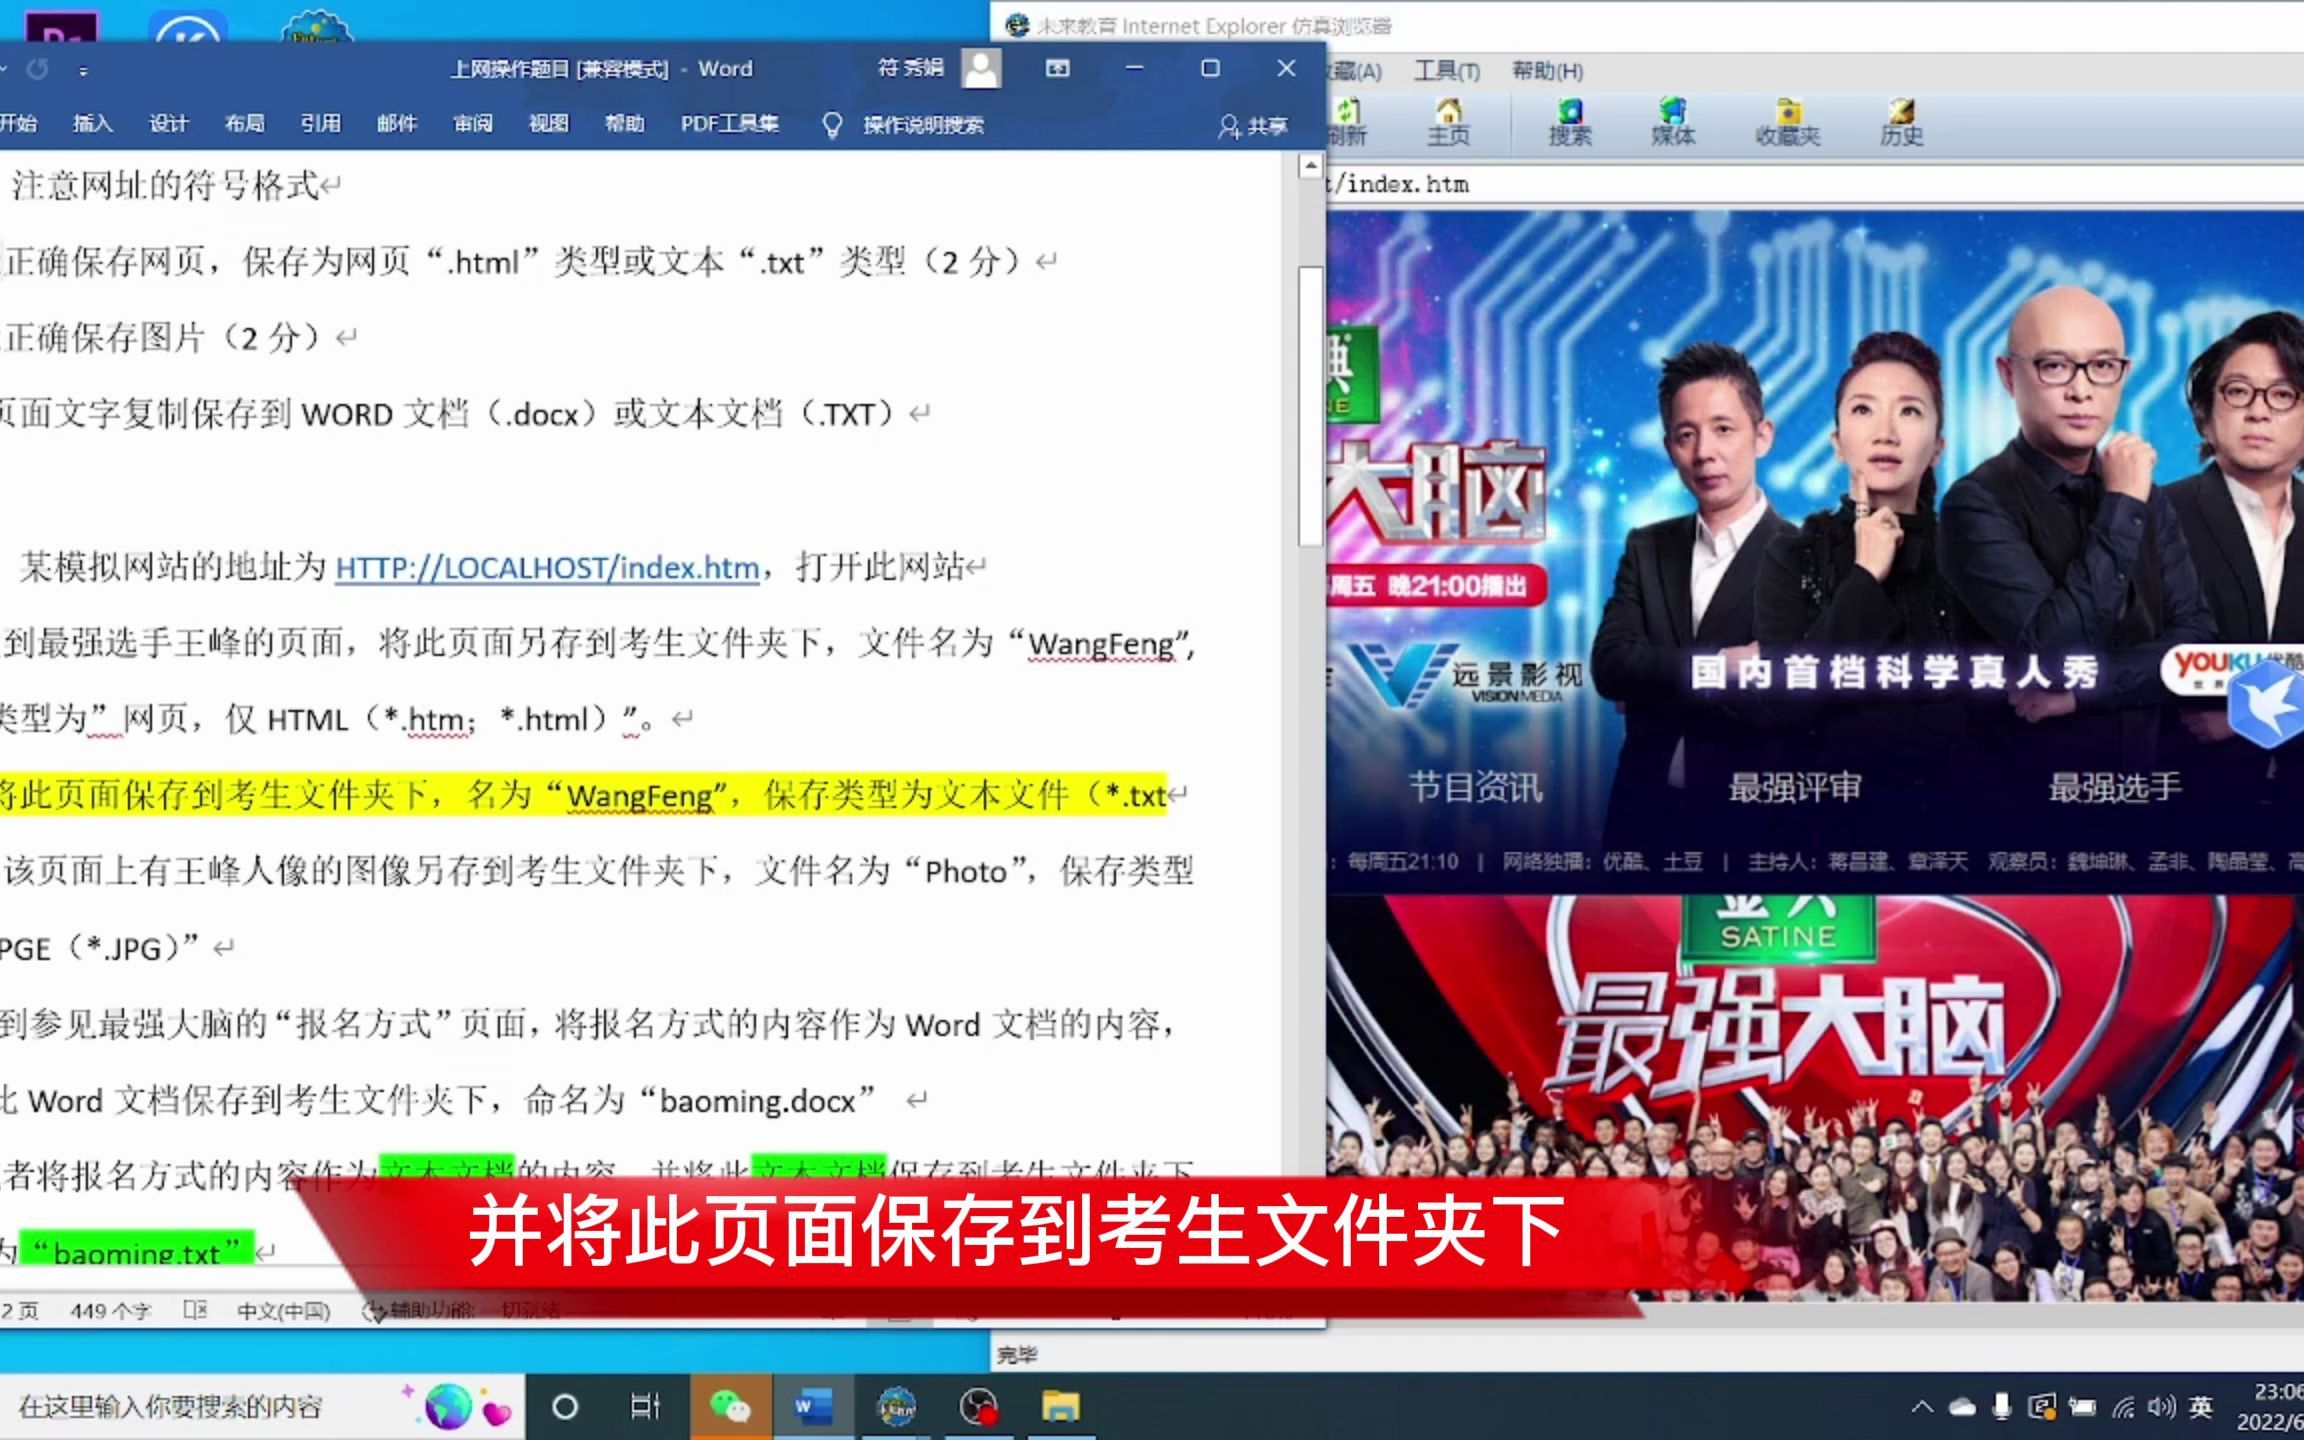Click the Word icon on the taskbar
2304x1440 pixels.
tap(813, 1408)
